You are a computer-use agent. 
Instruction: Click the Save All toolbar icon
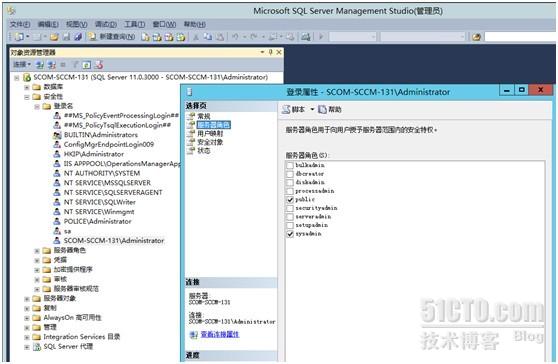(x=78, y=37)
